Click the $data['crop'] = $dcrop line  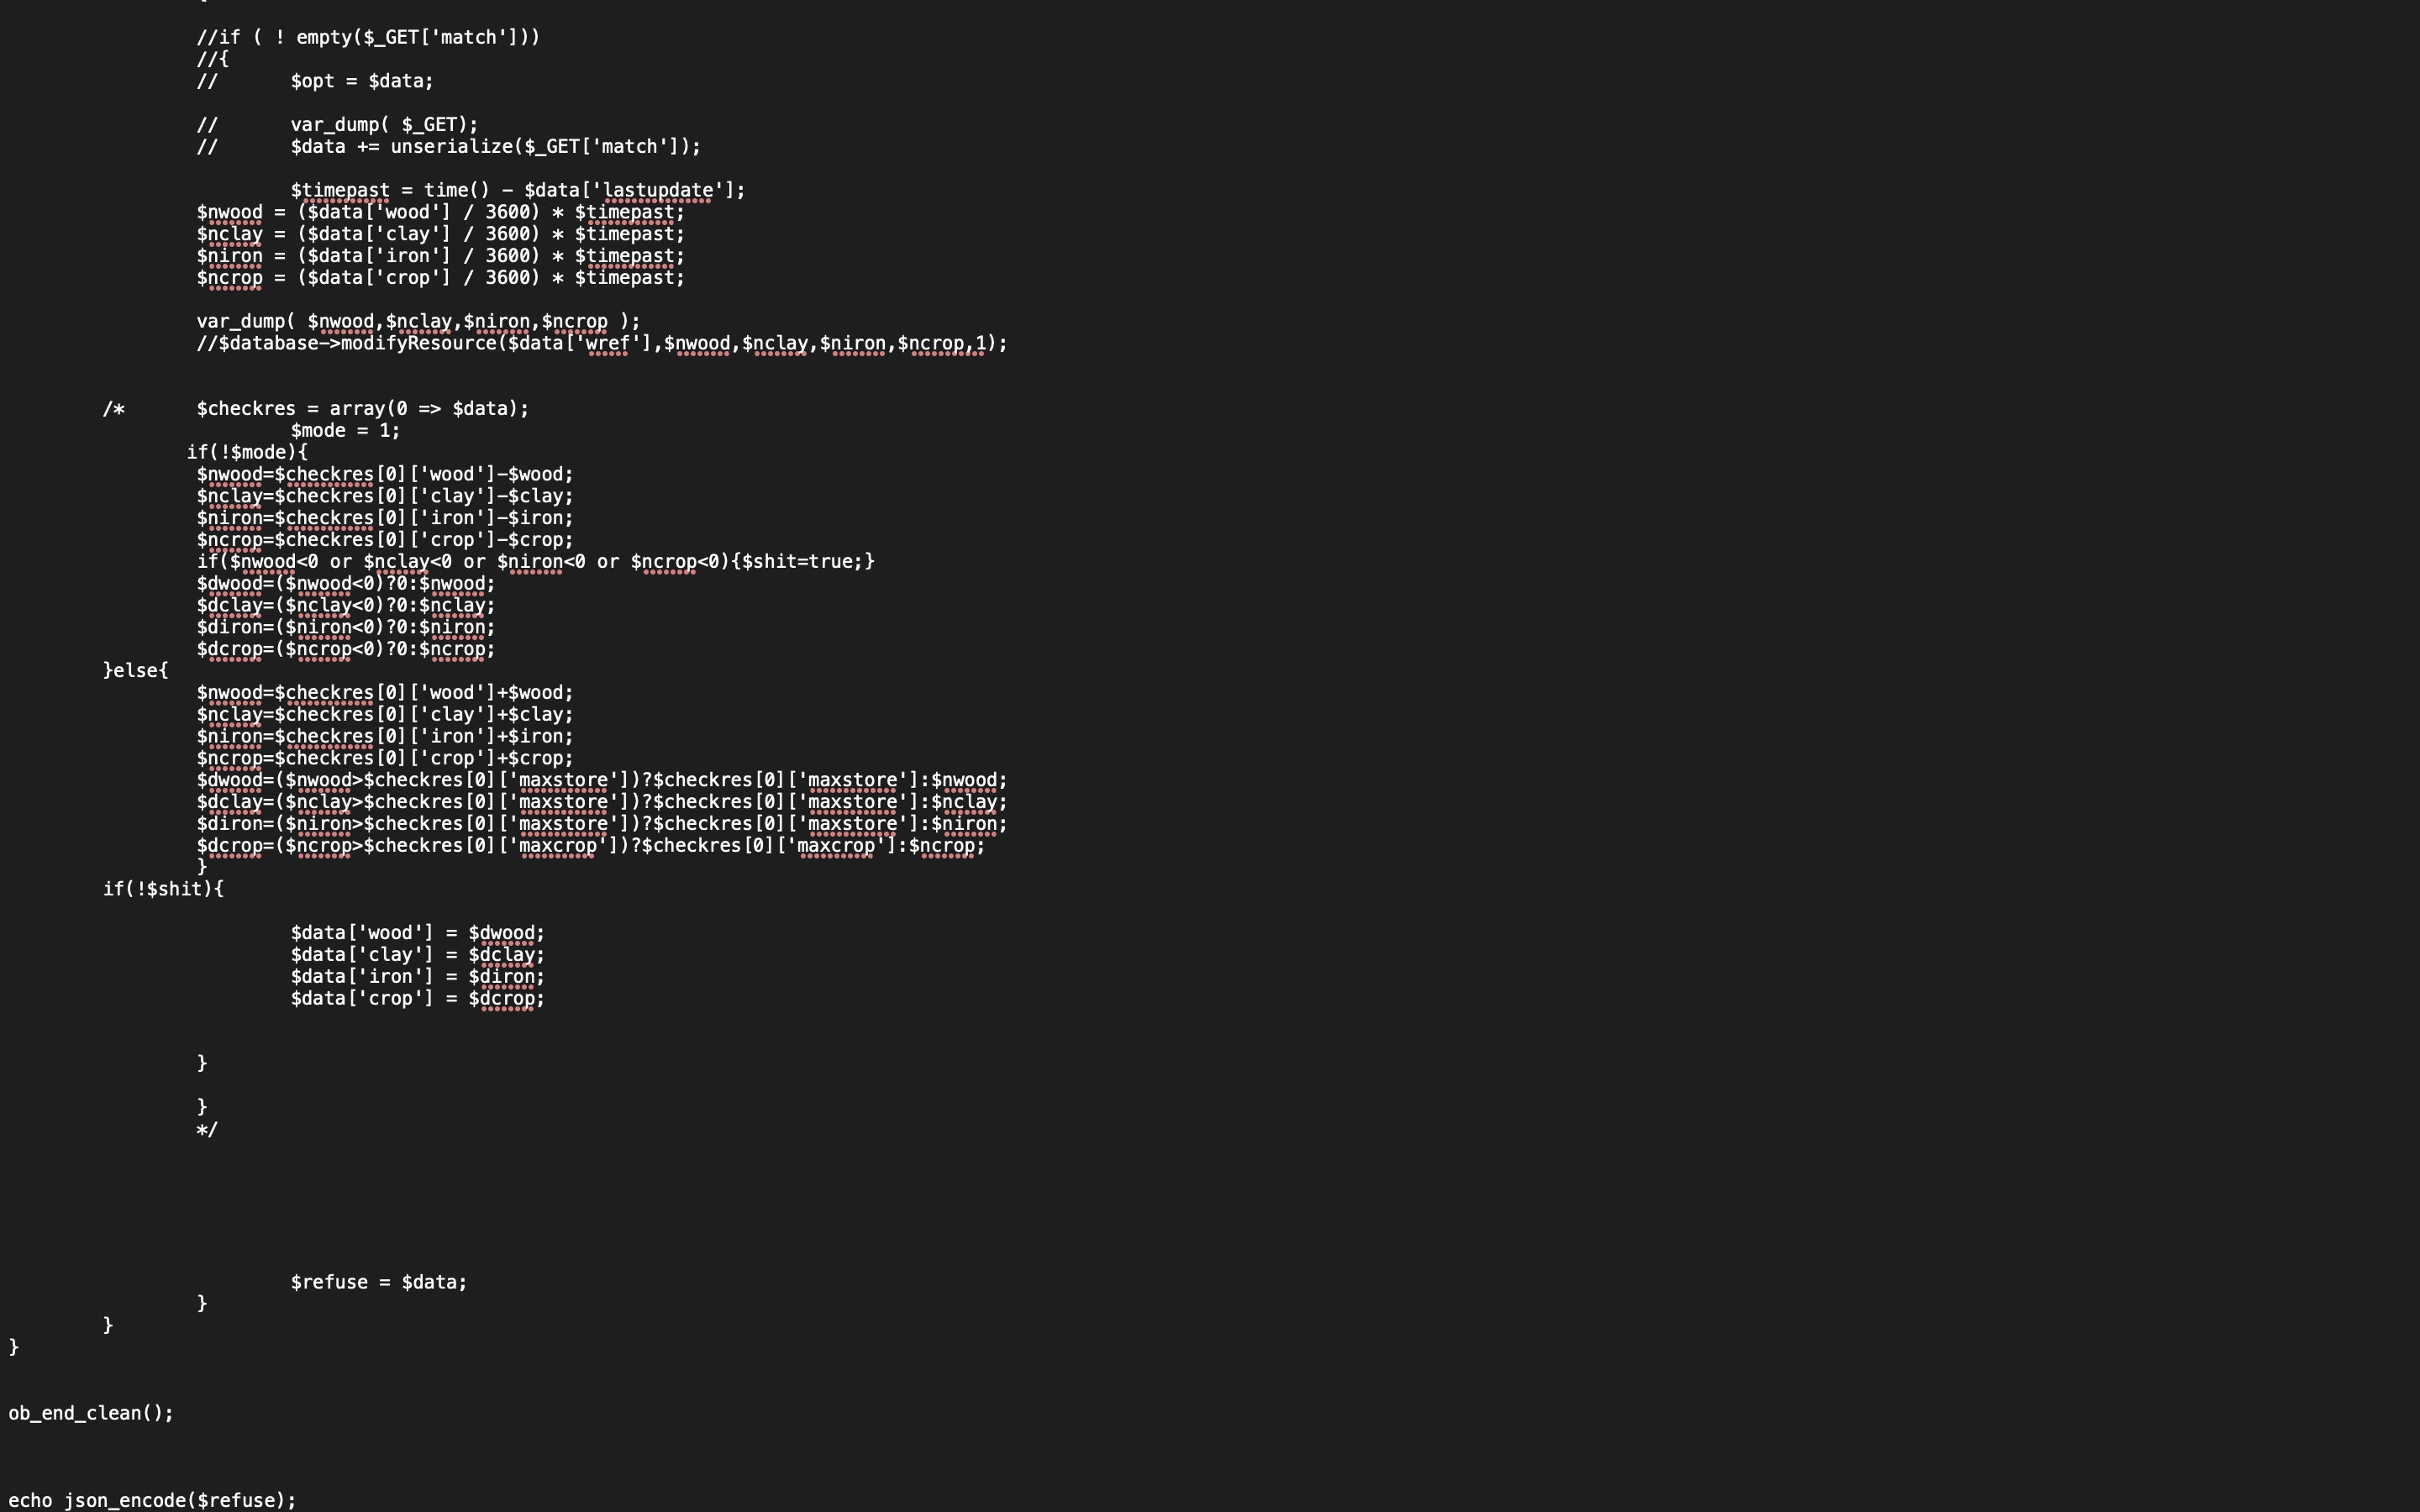[417, 998]
